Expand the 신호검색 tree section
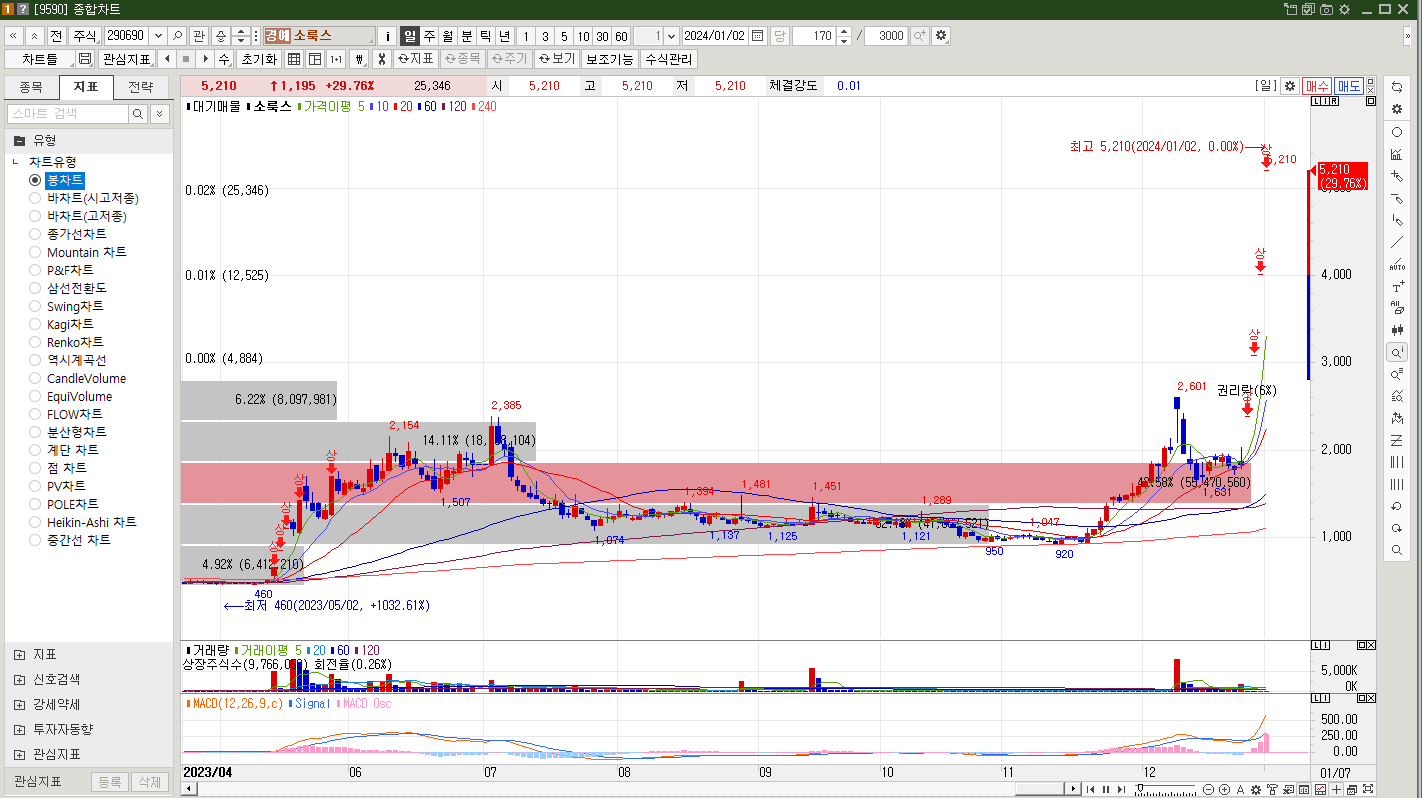The height and width of the screenshot is (798, 1422). (20, 680)
